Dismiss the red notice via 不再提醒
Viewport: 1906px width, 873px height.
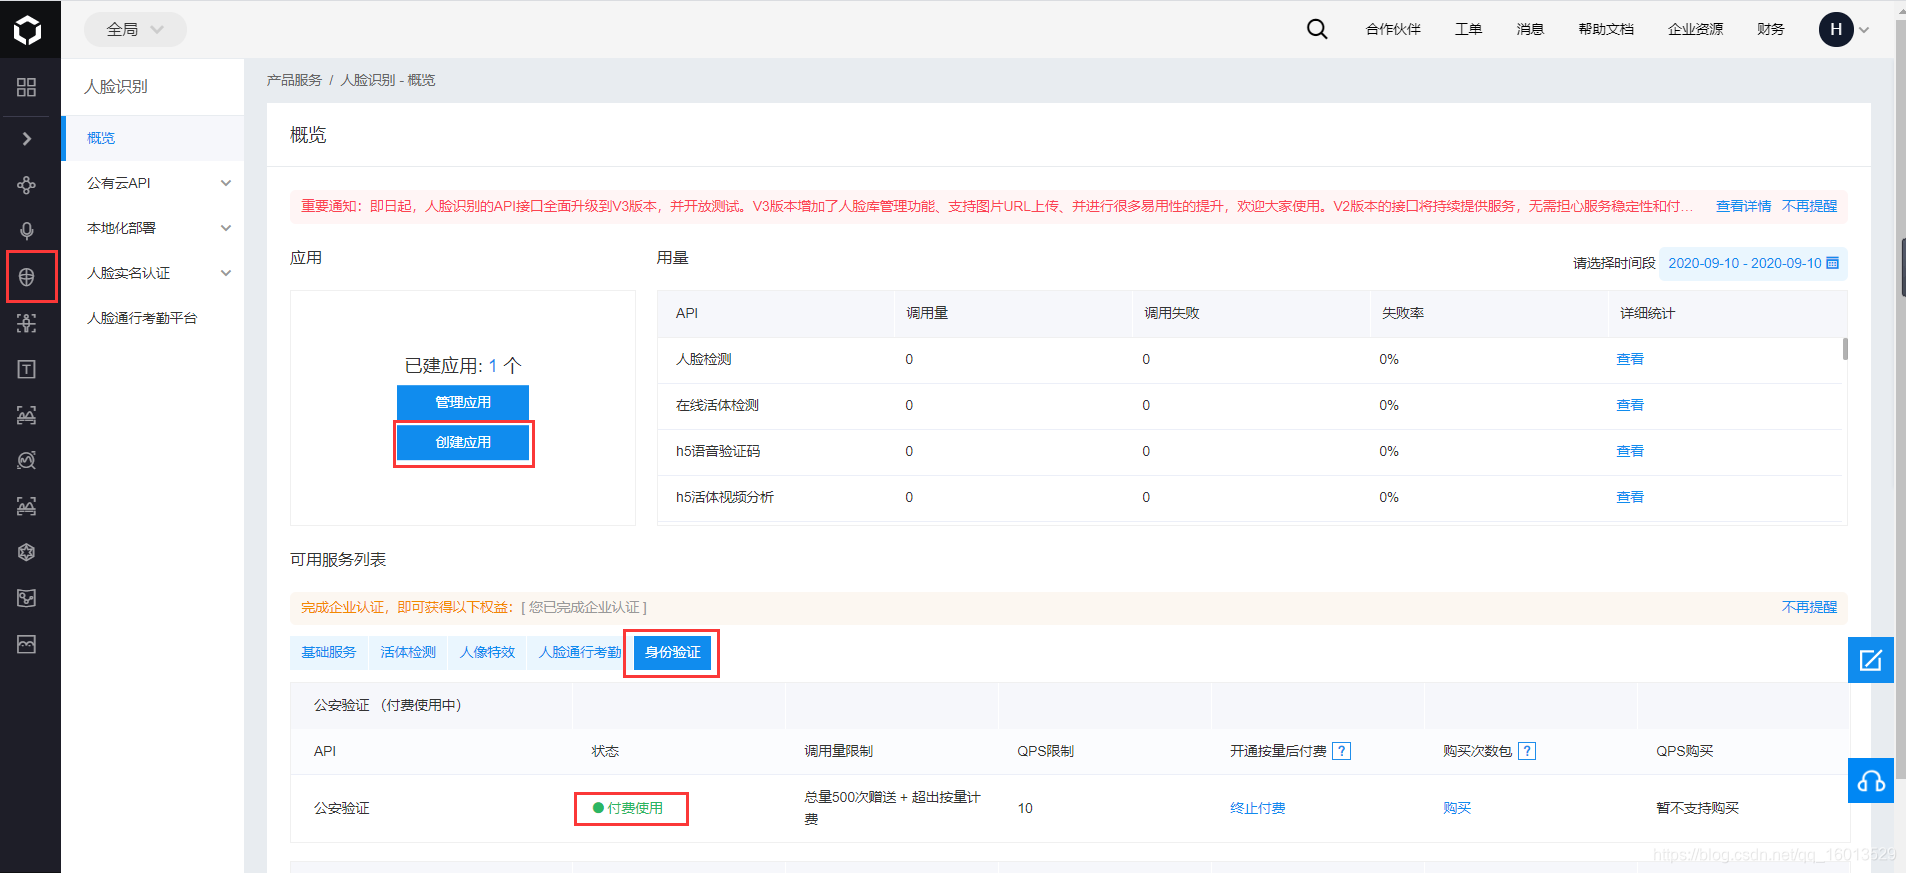[x=1809, y=206]
